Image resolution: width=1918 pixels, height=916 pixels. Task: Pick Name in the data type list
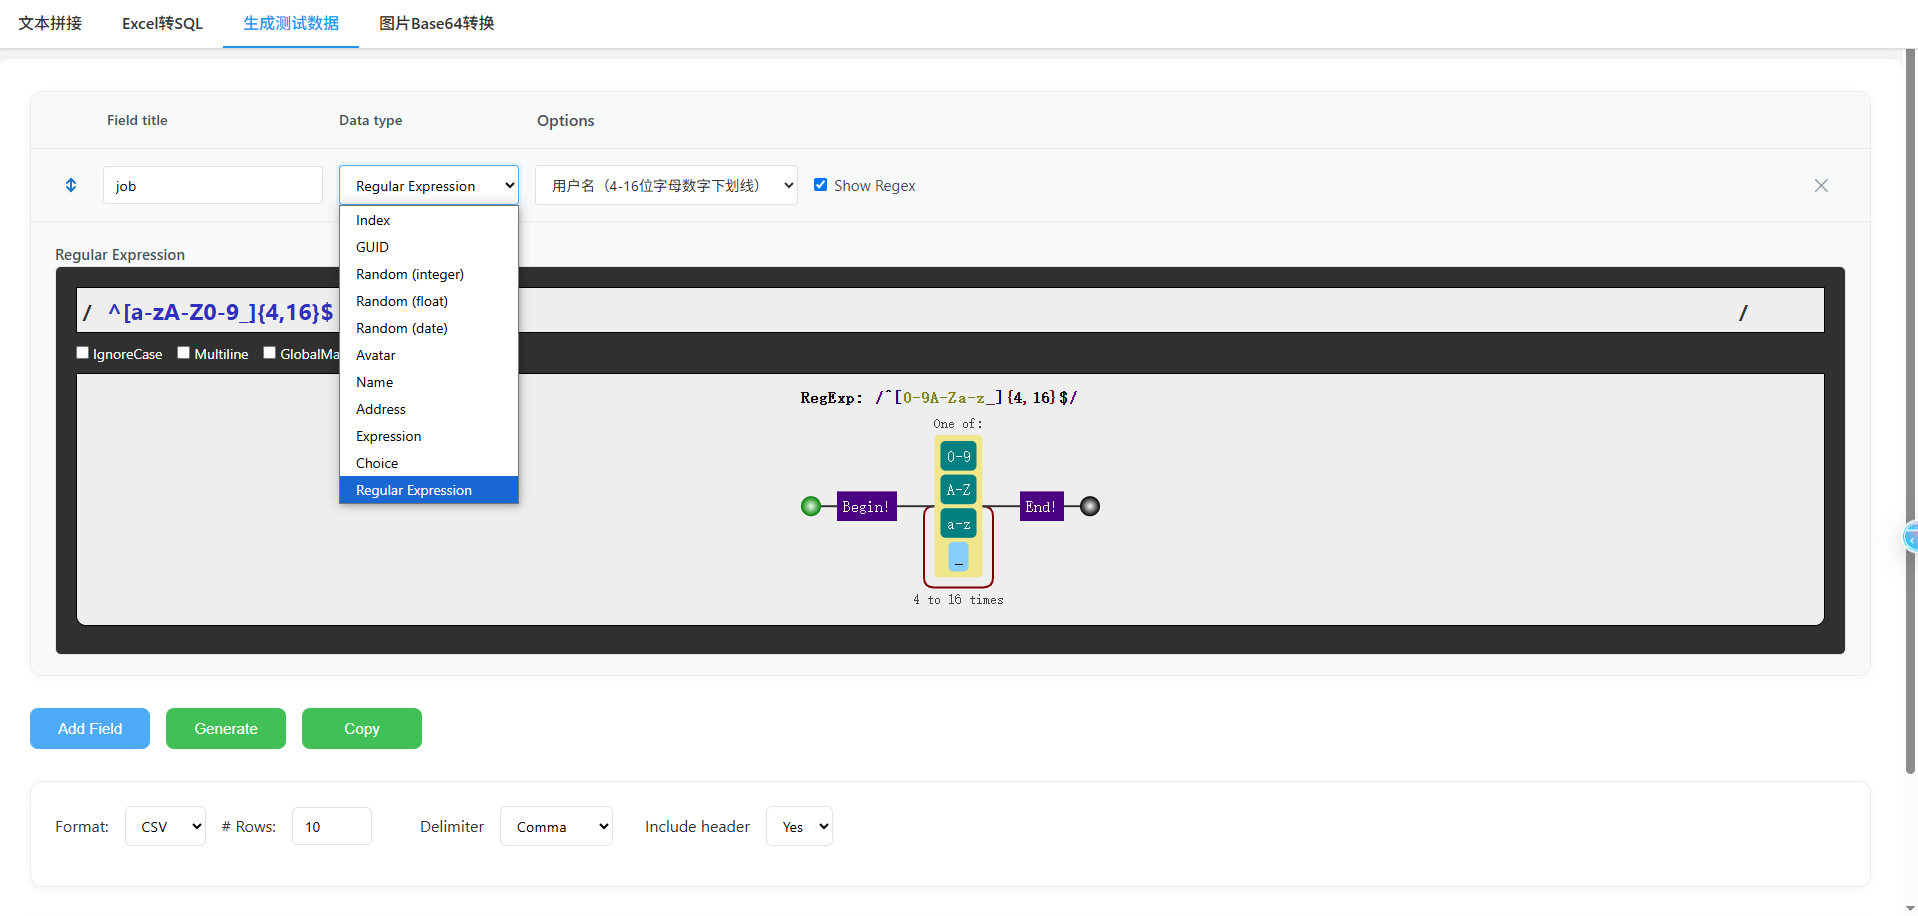click(x=429, y=382)
